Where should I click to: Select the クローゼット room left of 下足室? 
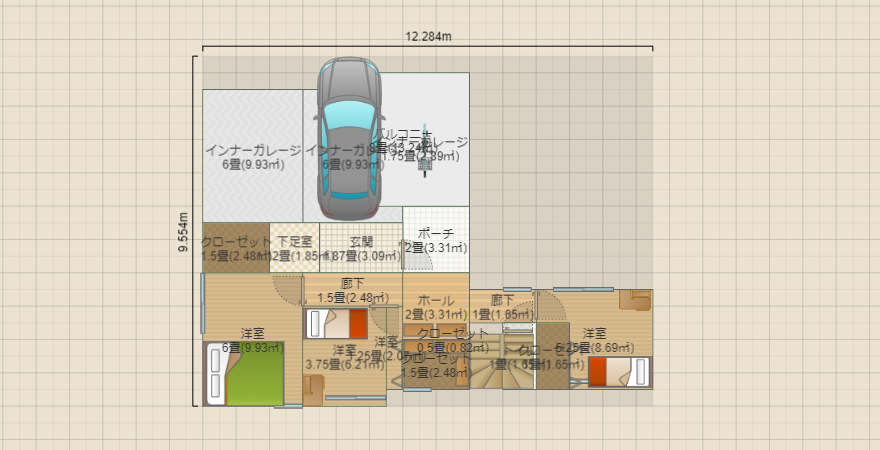pos(236,248)
